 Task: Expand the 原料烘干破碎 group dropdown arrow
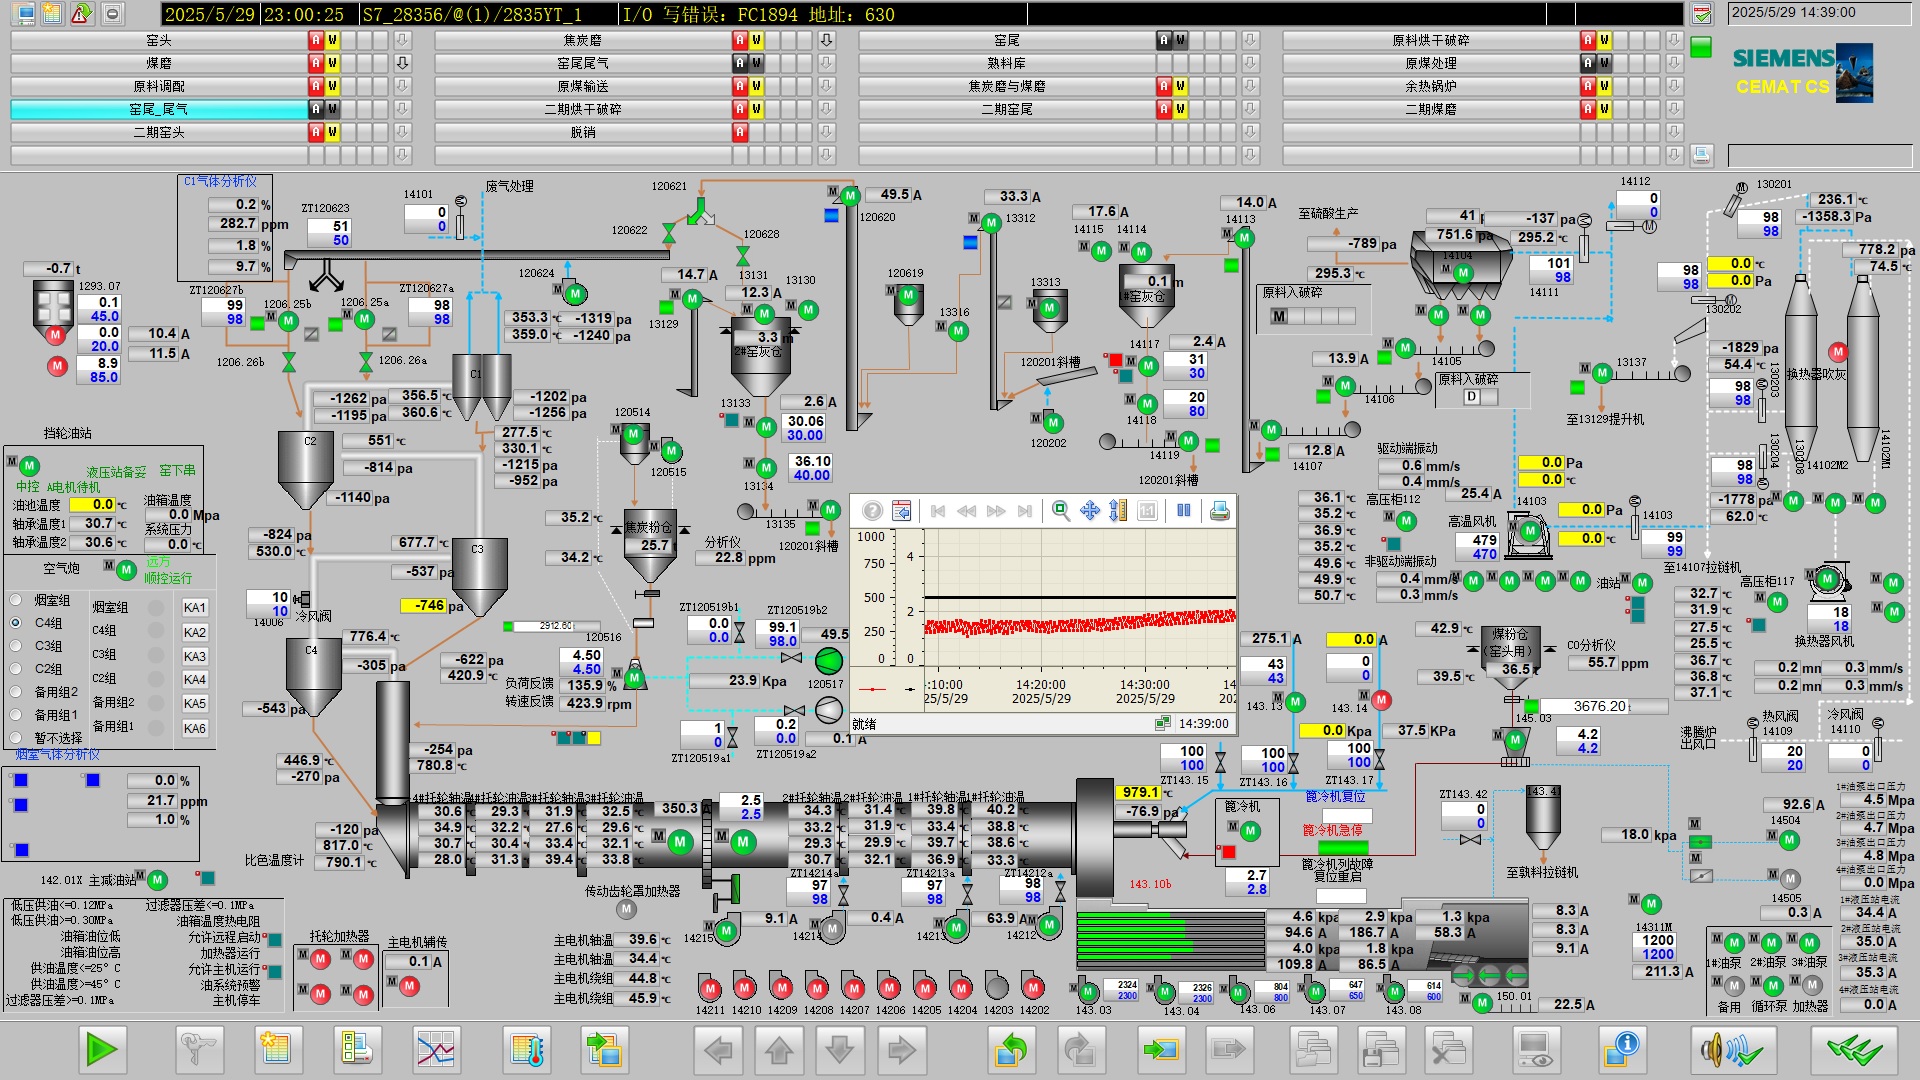coord(1674,40)
